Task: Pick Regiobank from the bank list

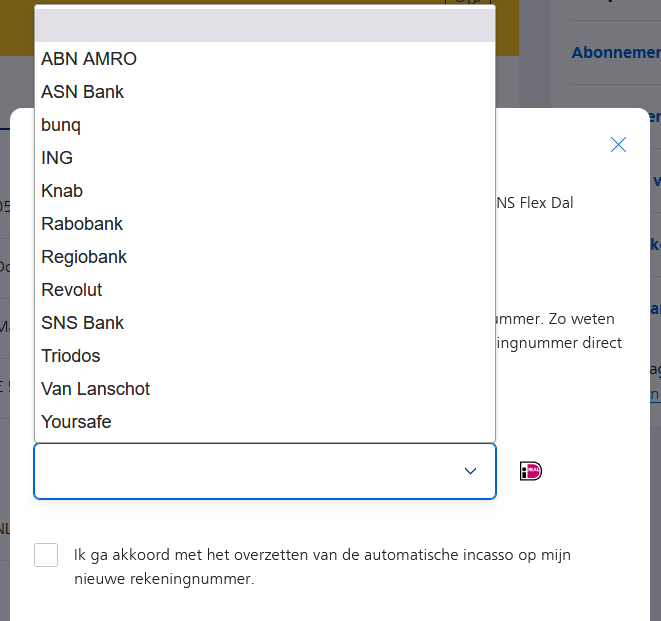Action: click(x=84, y=257)
